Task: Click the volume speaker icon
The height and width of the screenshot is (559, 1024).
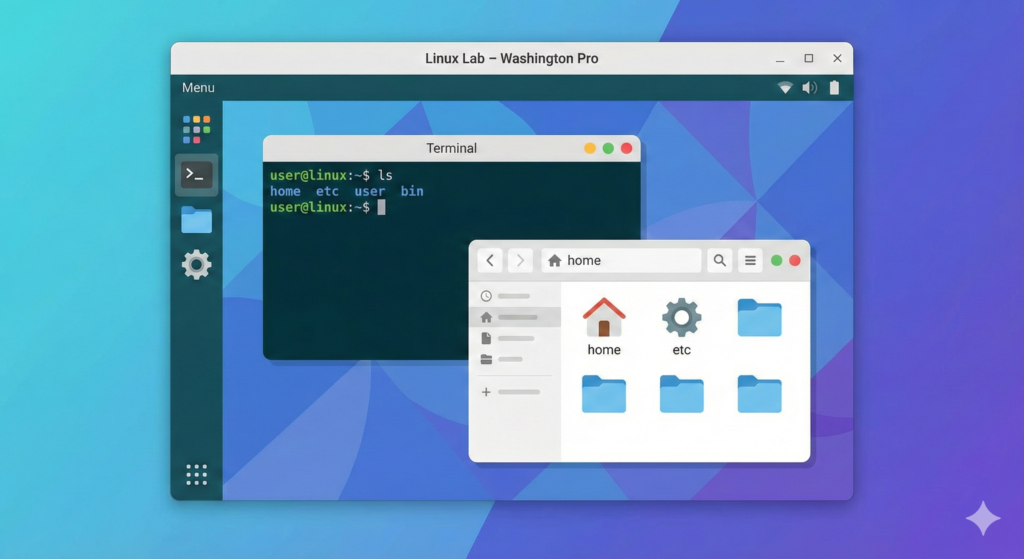Action: click(x=810, y=88)
